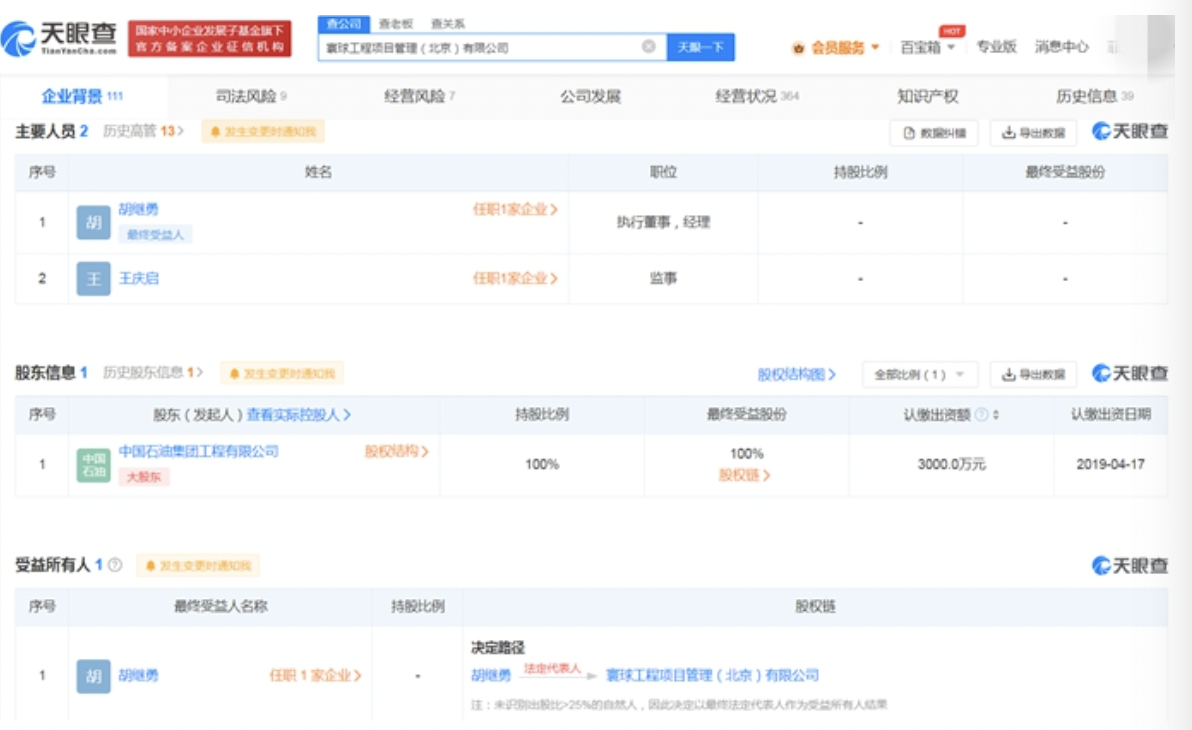Switch to the 经营状况 tab

coord(756,96)
